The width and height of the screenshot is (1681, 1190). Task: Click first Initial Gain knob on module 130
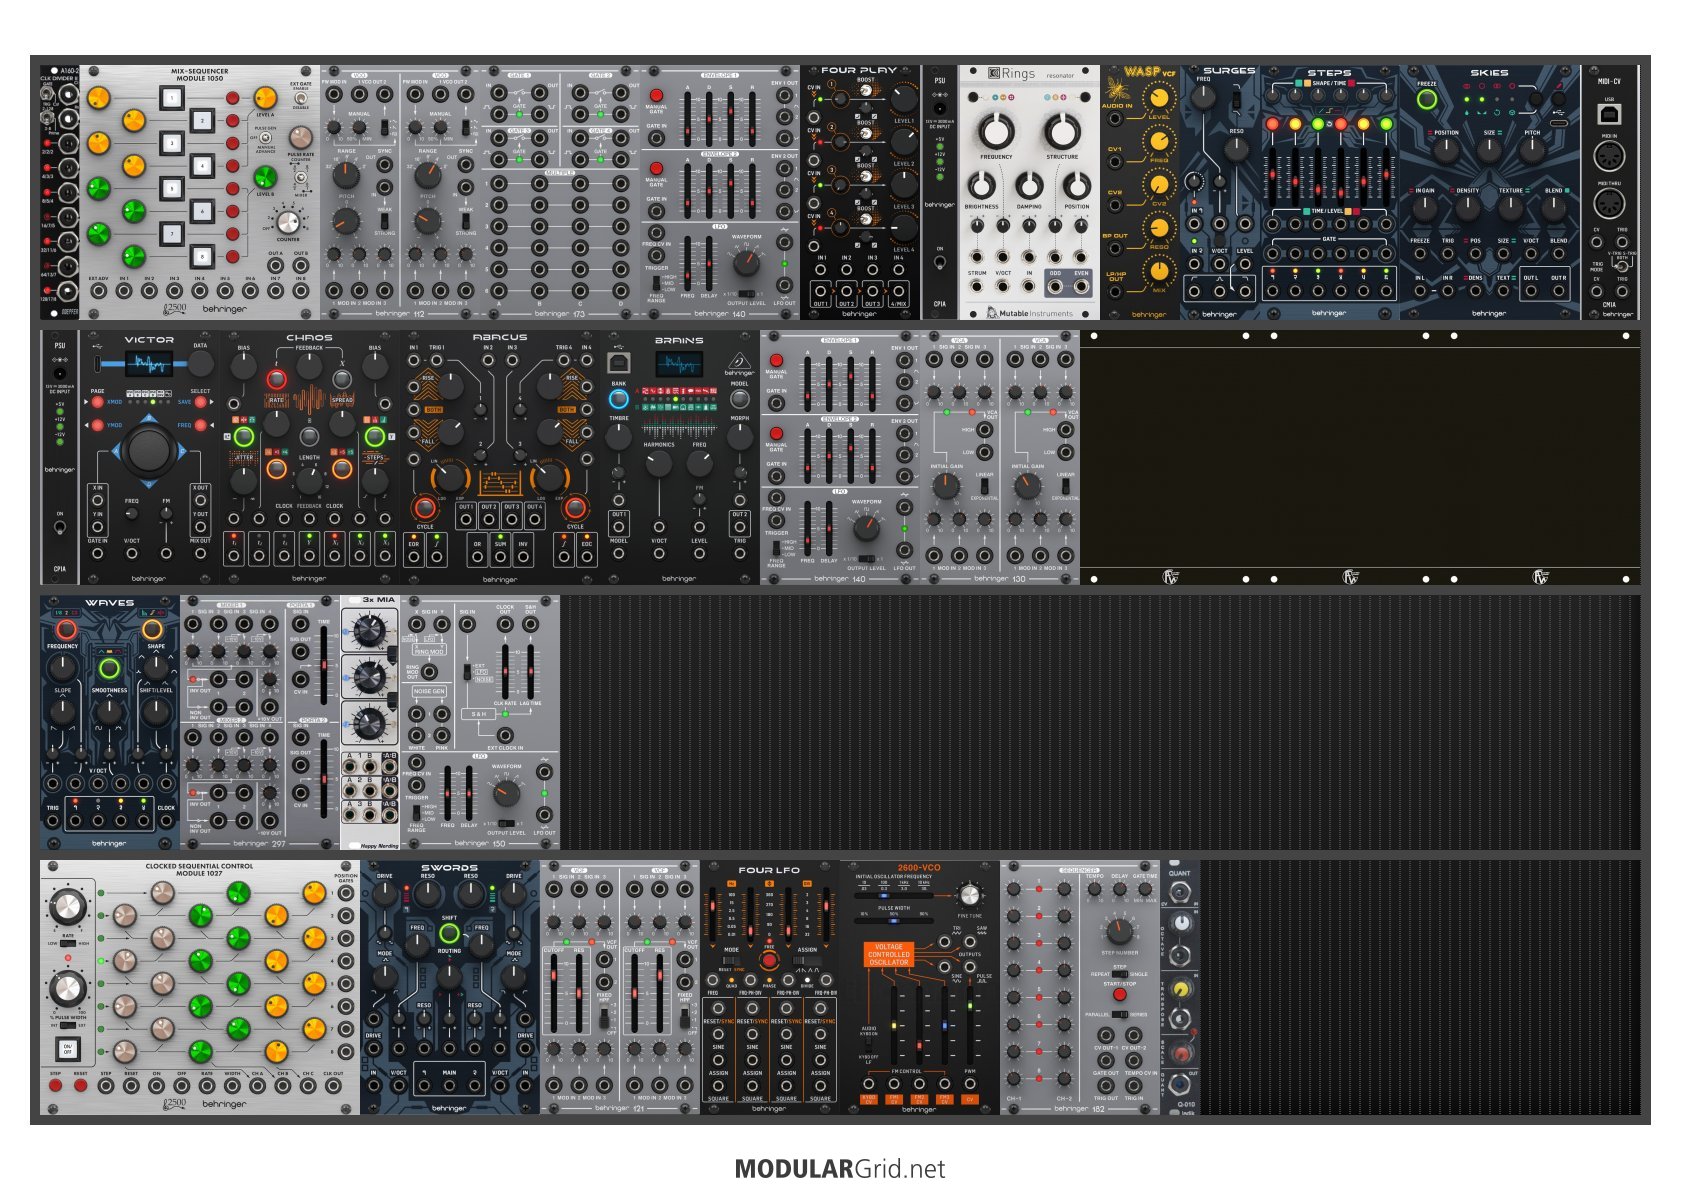946,486
